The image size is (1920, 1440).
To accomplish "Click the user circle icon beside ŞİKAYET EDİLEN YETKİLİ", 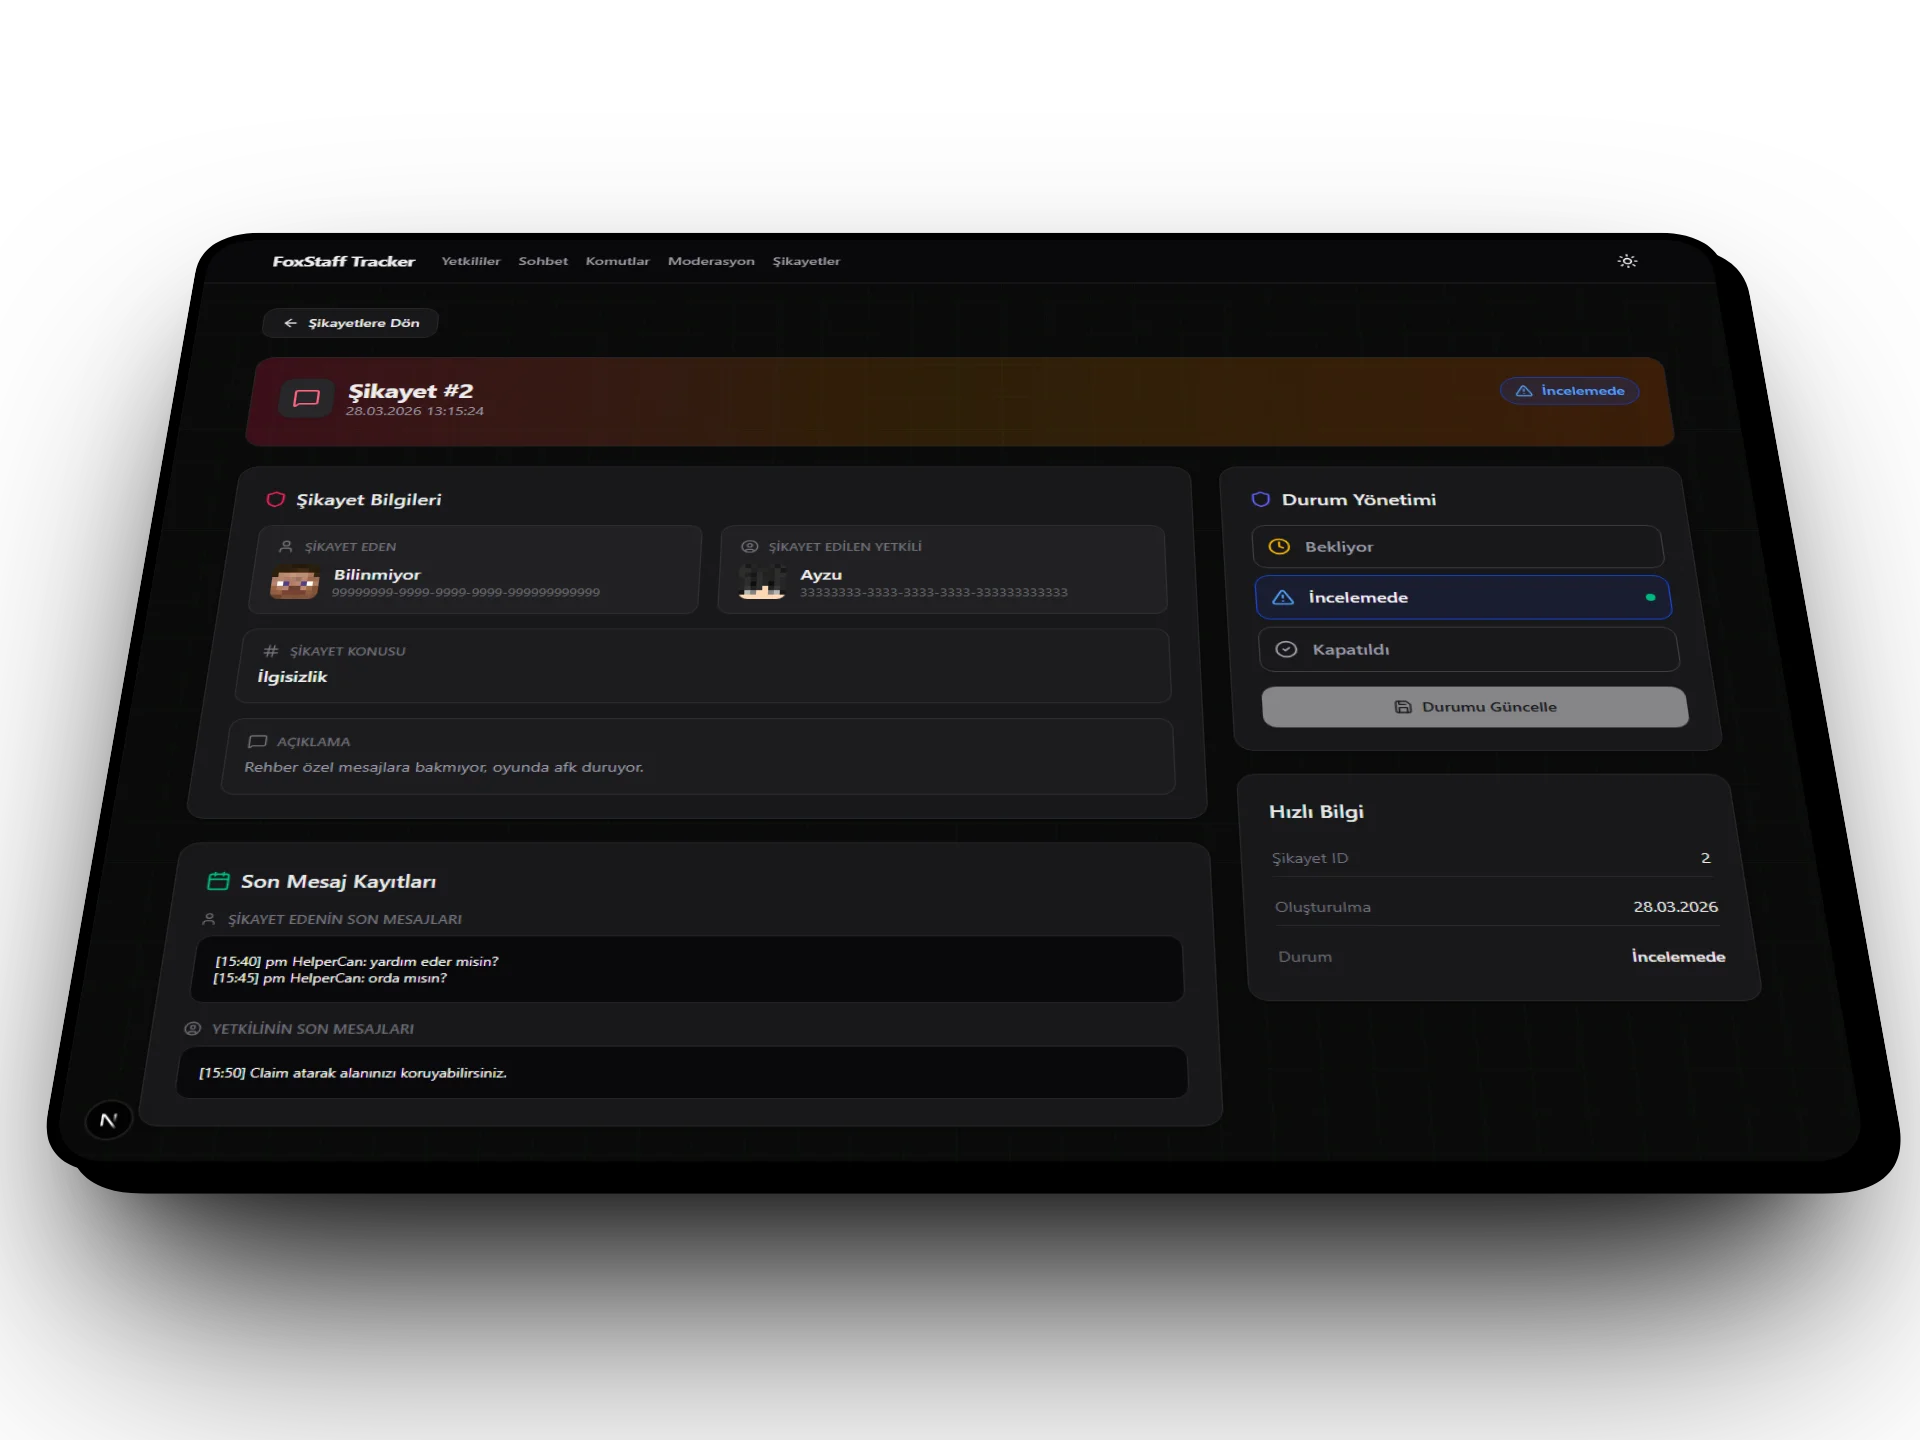I will click(749, 546).
